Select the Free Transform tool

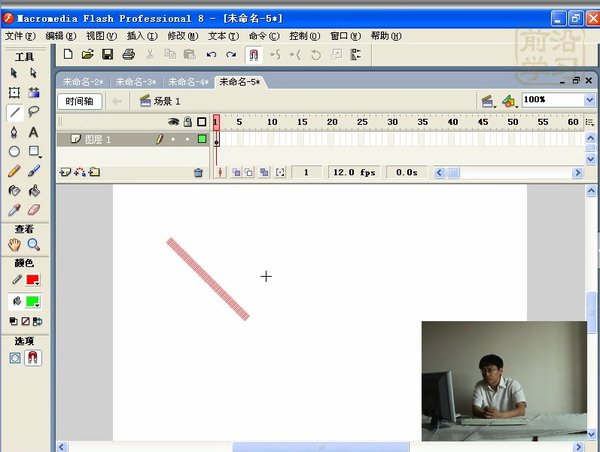coord(14,92)
